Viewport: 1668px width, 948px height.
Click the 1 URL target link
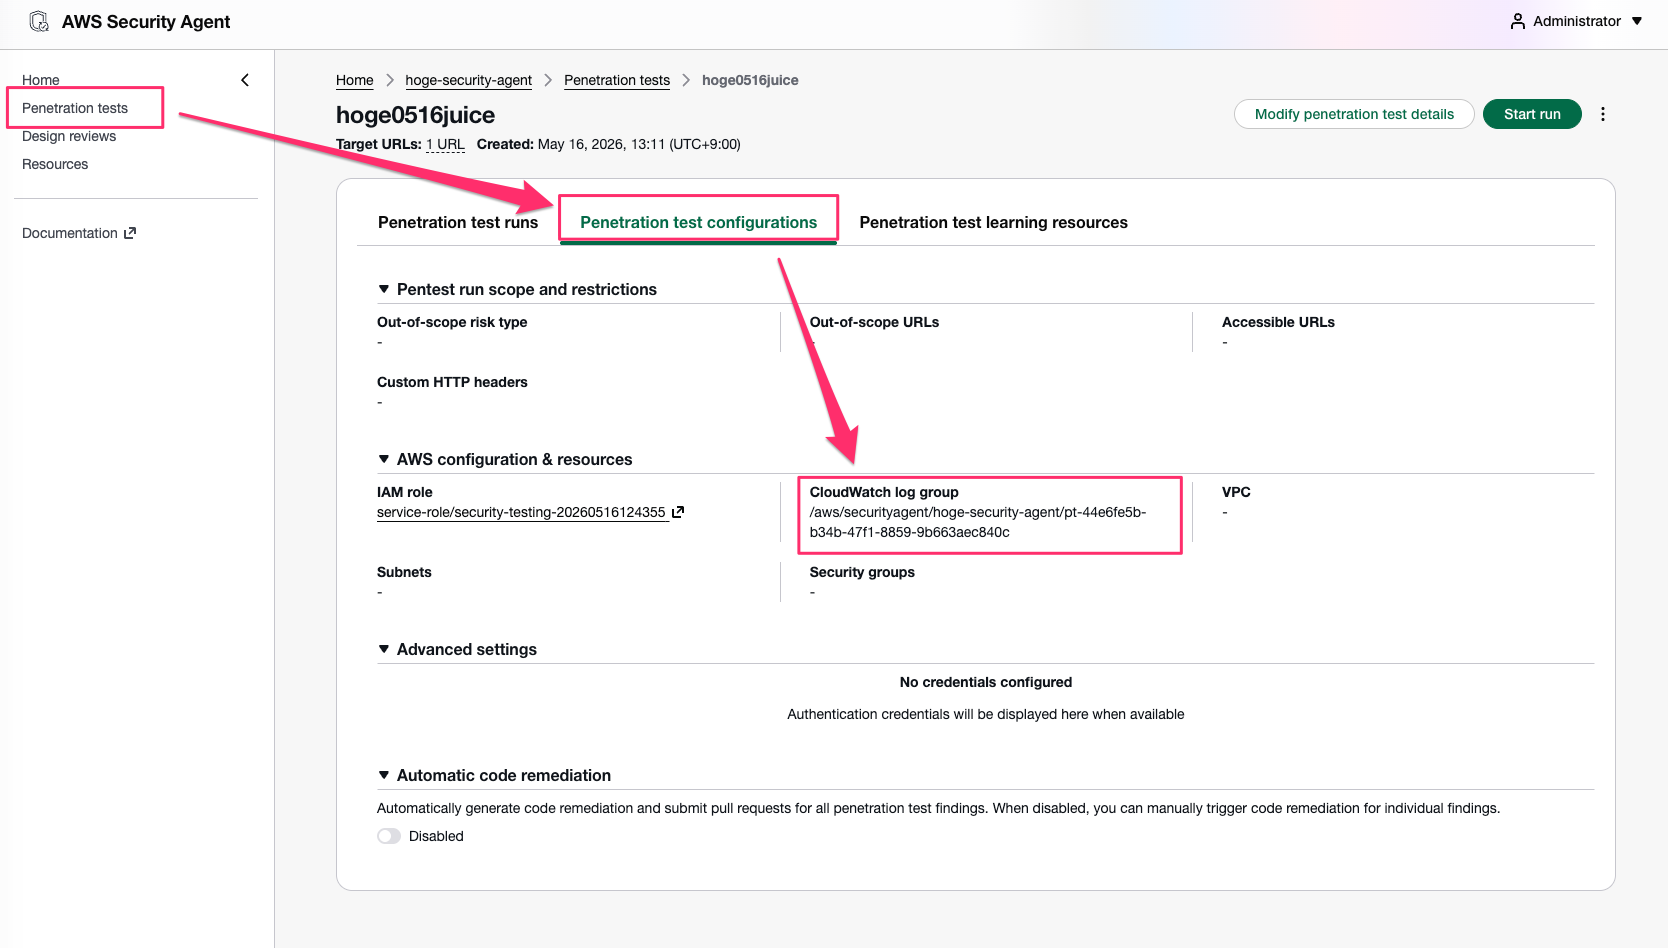tap(445, 144)
